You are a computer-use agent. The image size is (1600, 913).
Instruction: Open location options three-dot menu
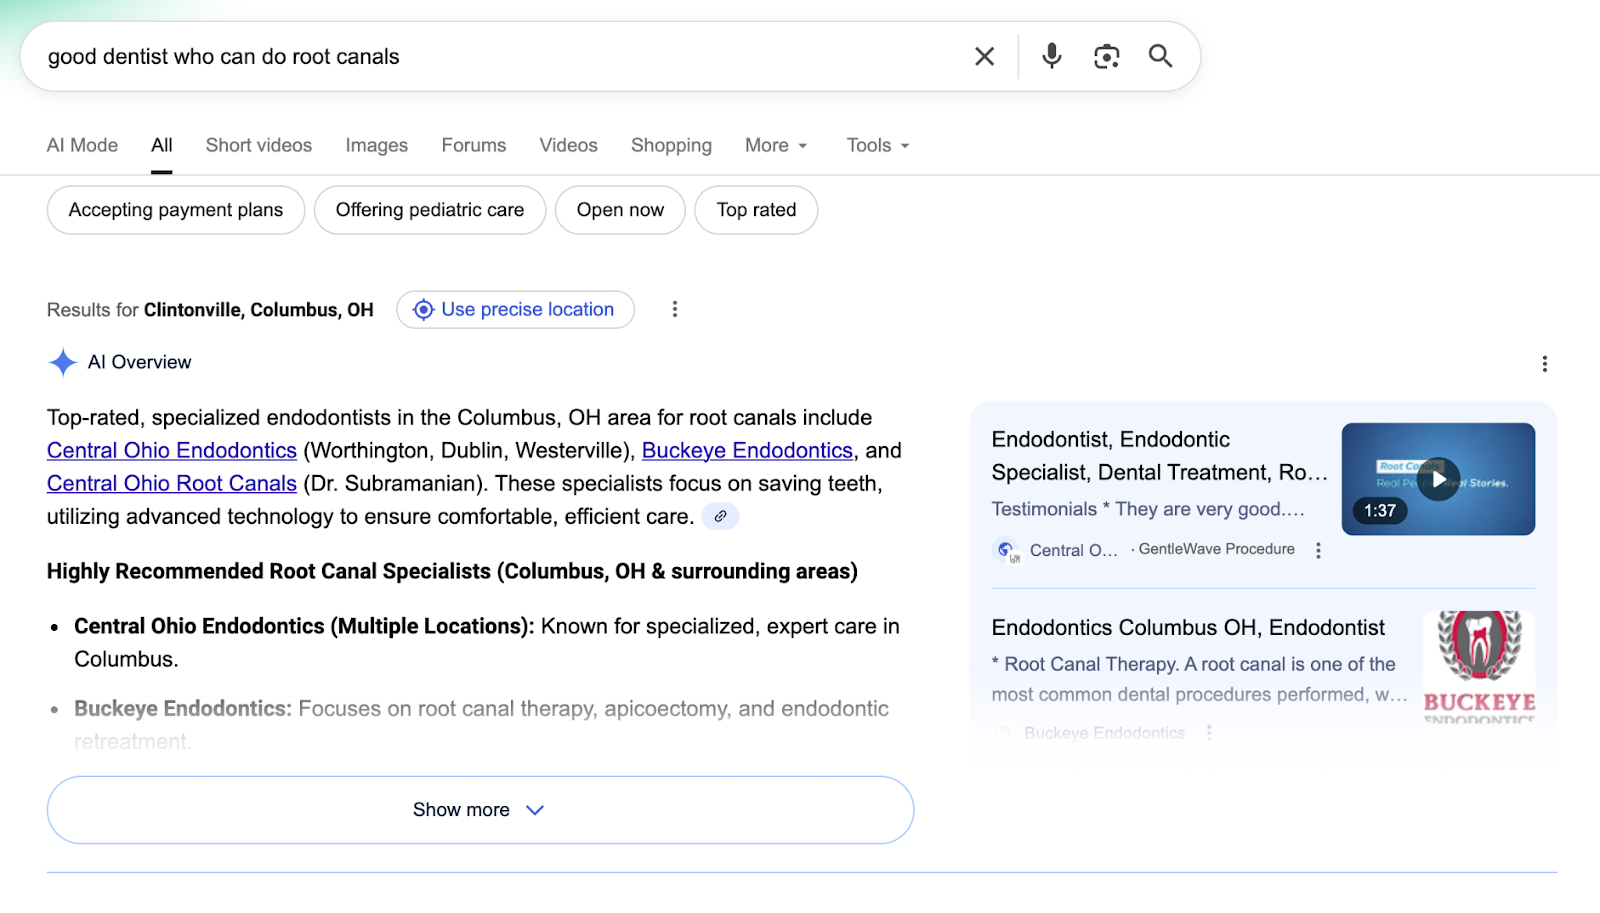(x=675, y=310)
